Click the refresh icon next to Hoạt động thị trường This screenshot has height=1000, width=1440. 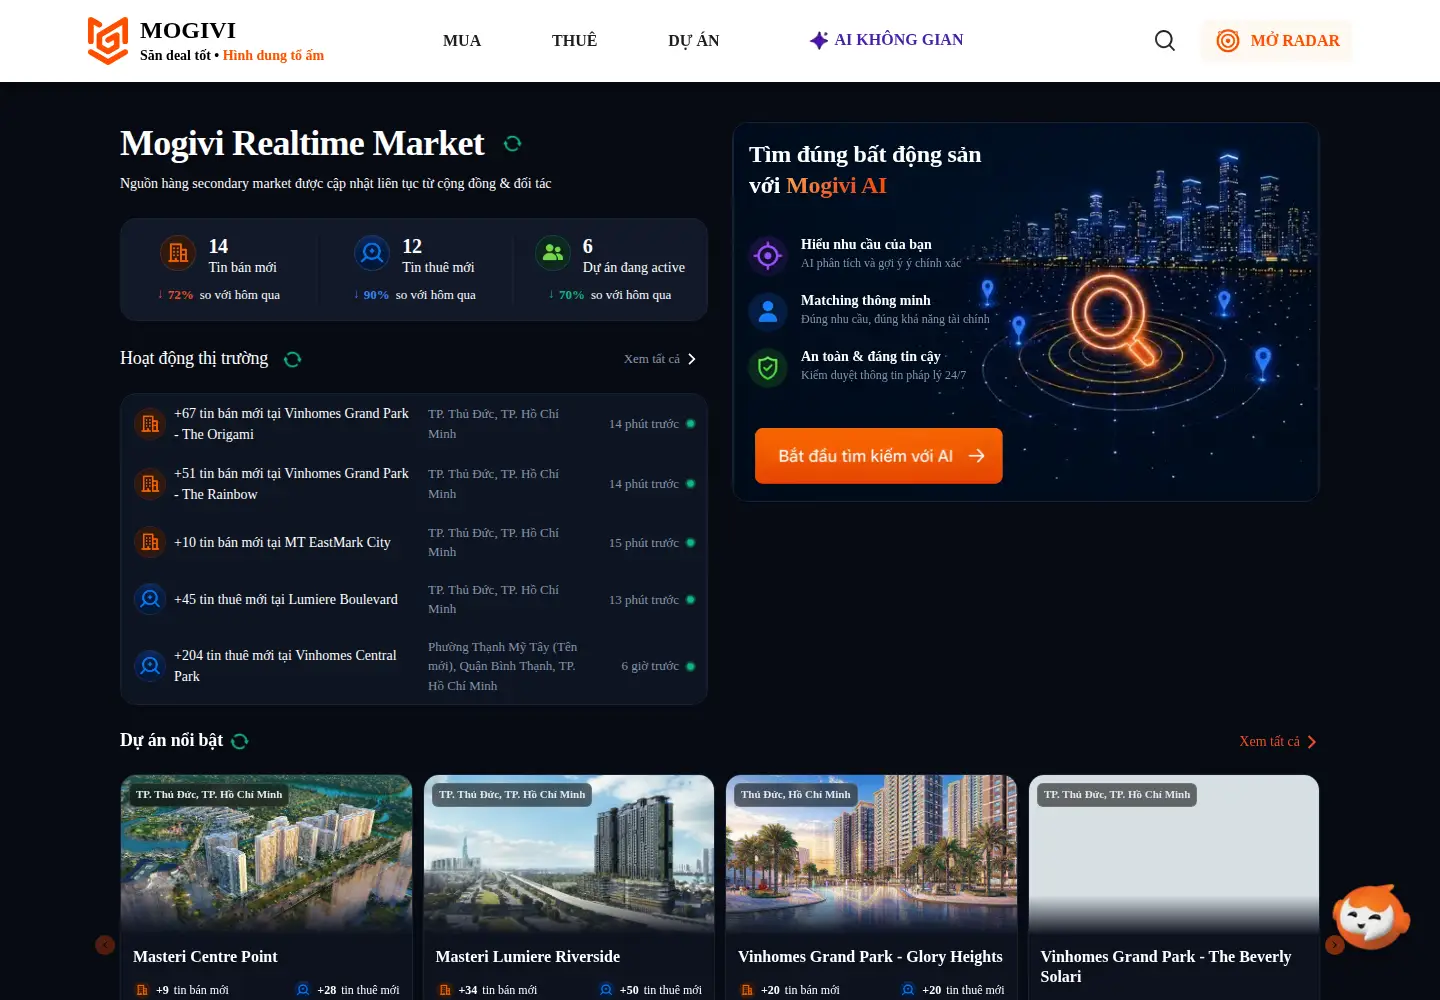click(x=293, y=359)
